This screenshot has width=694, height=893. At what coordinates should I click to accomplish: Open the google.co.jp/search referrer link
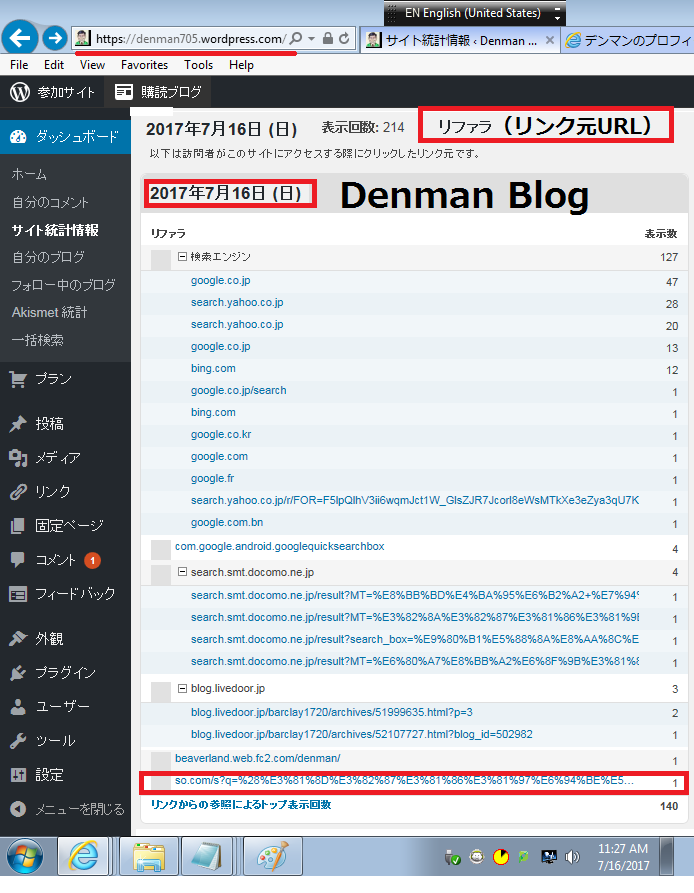click(239, 391)
